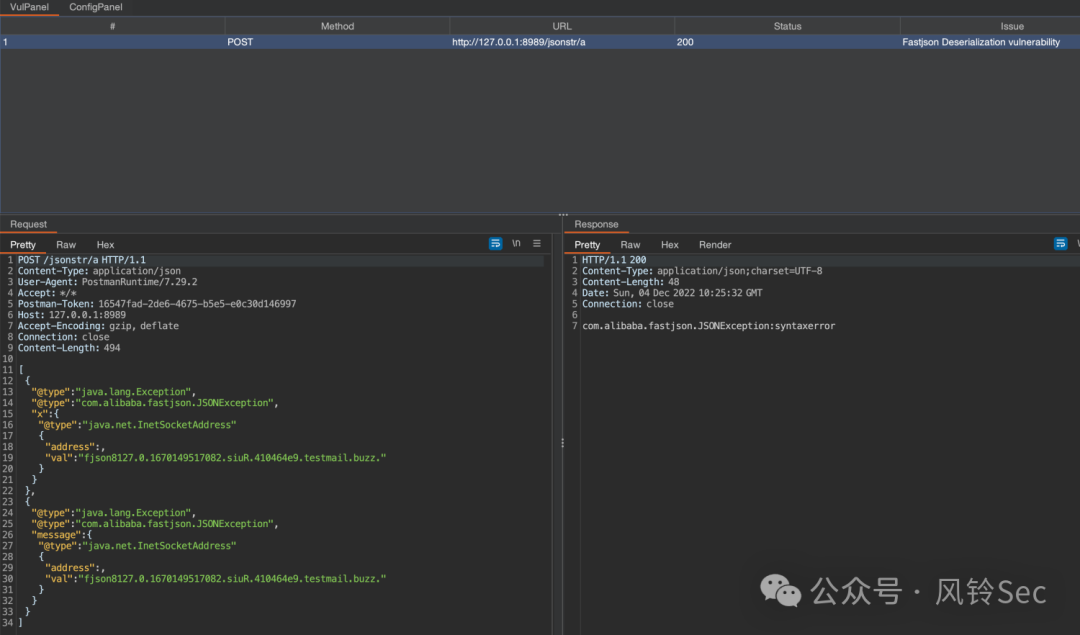Sort table by the # column header
Viewport: 1080px width, 635px height.
click(x=112, y=26)
